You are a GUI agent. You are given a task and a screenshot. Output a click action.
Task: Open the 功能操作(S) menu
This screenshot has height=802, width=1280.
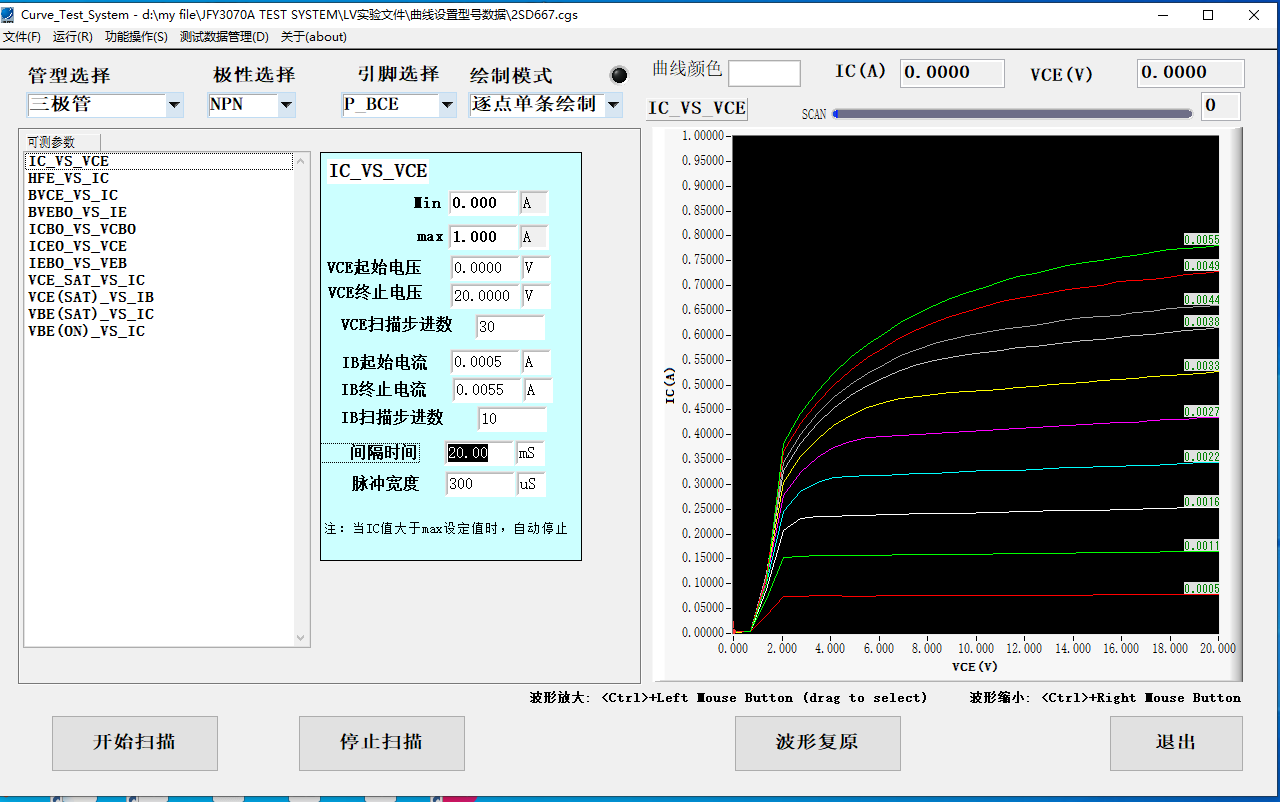coord(137,37)
